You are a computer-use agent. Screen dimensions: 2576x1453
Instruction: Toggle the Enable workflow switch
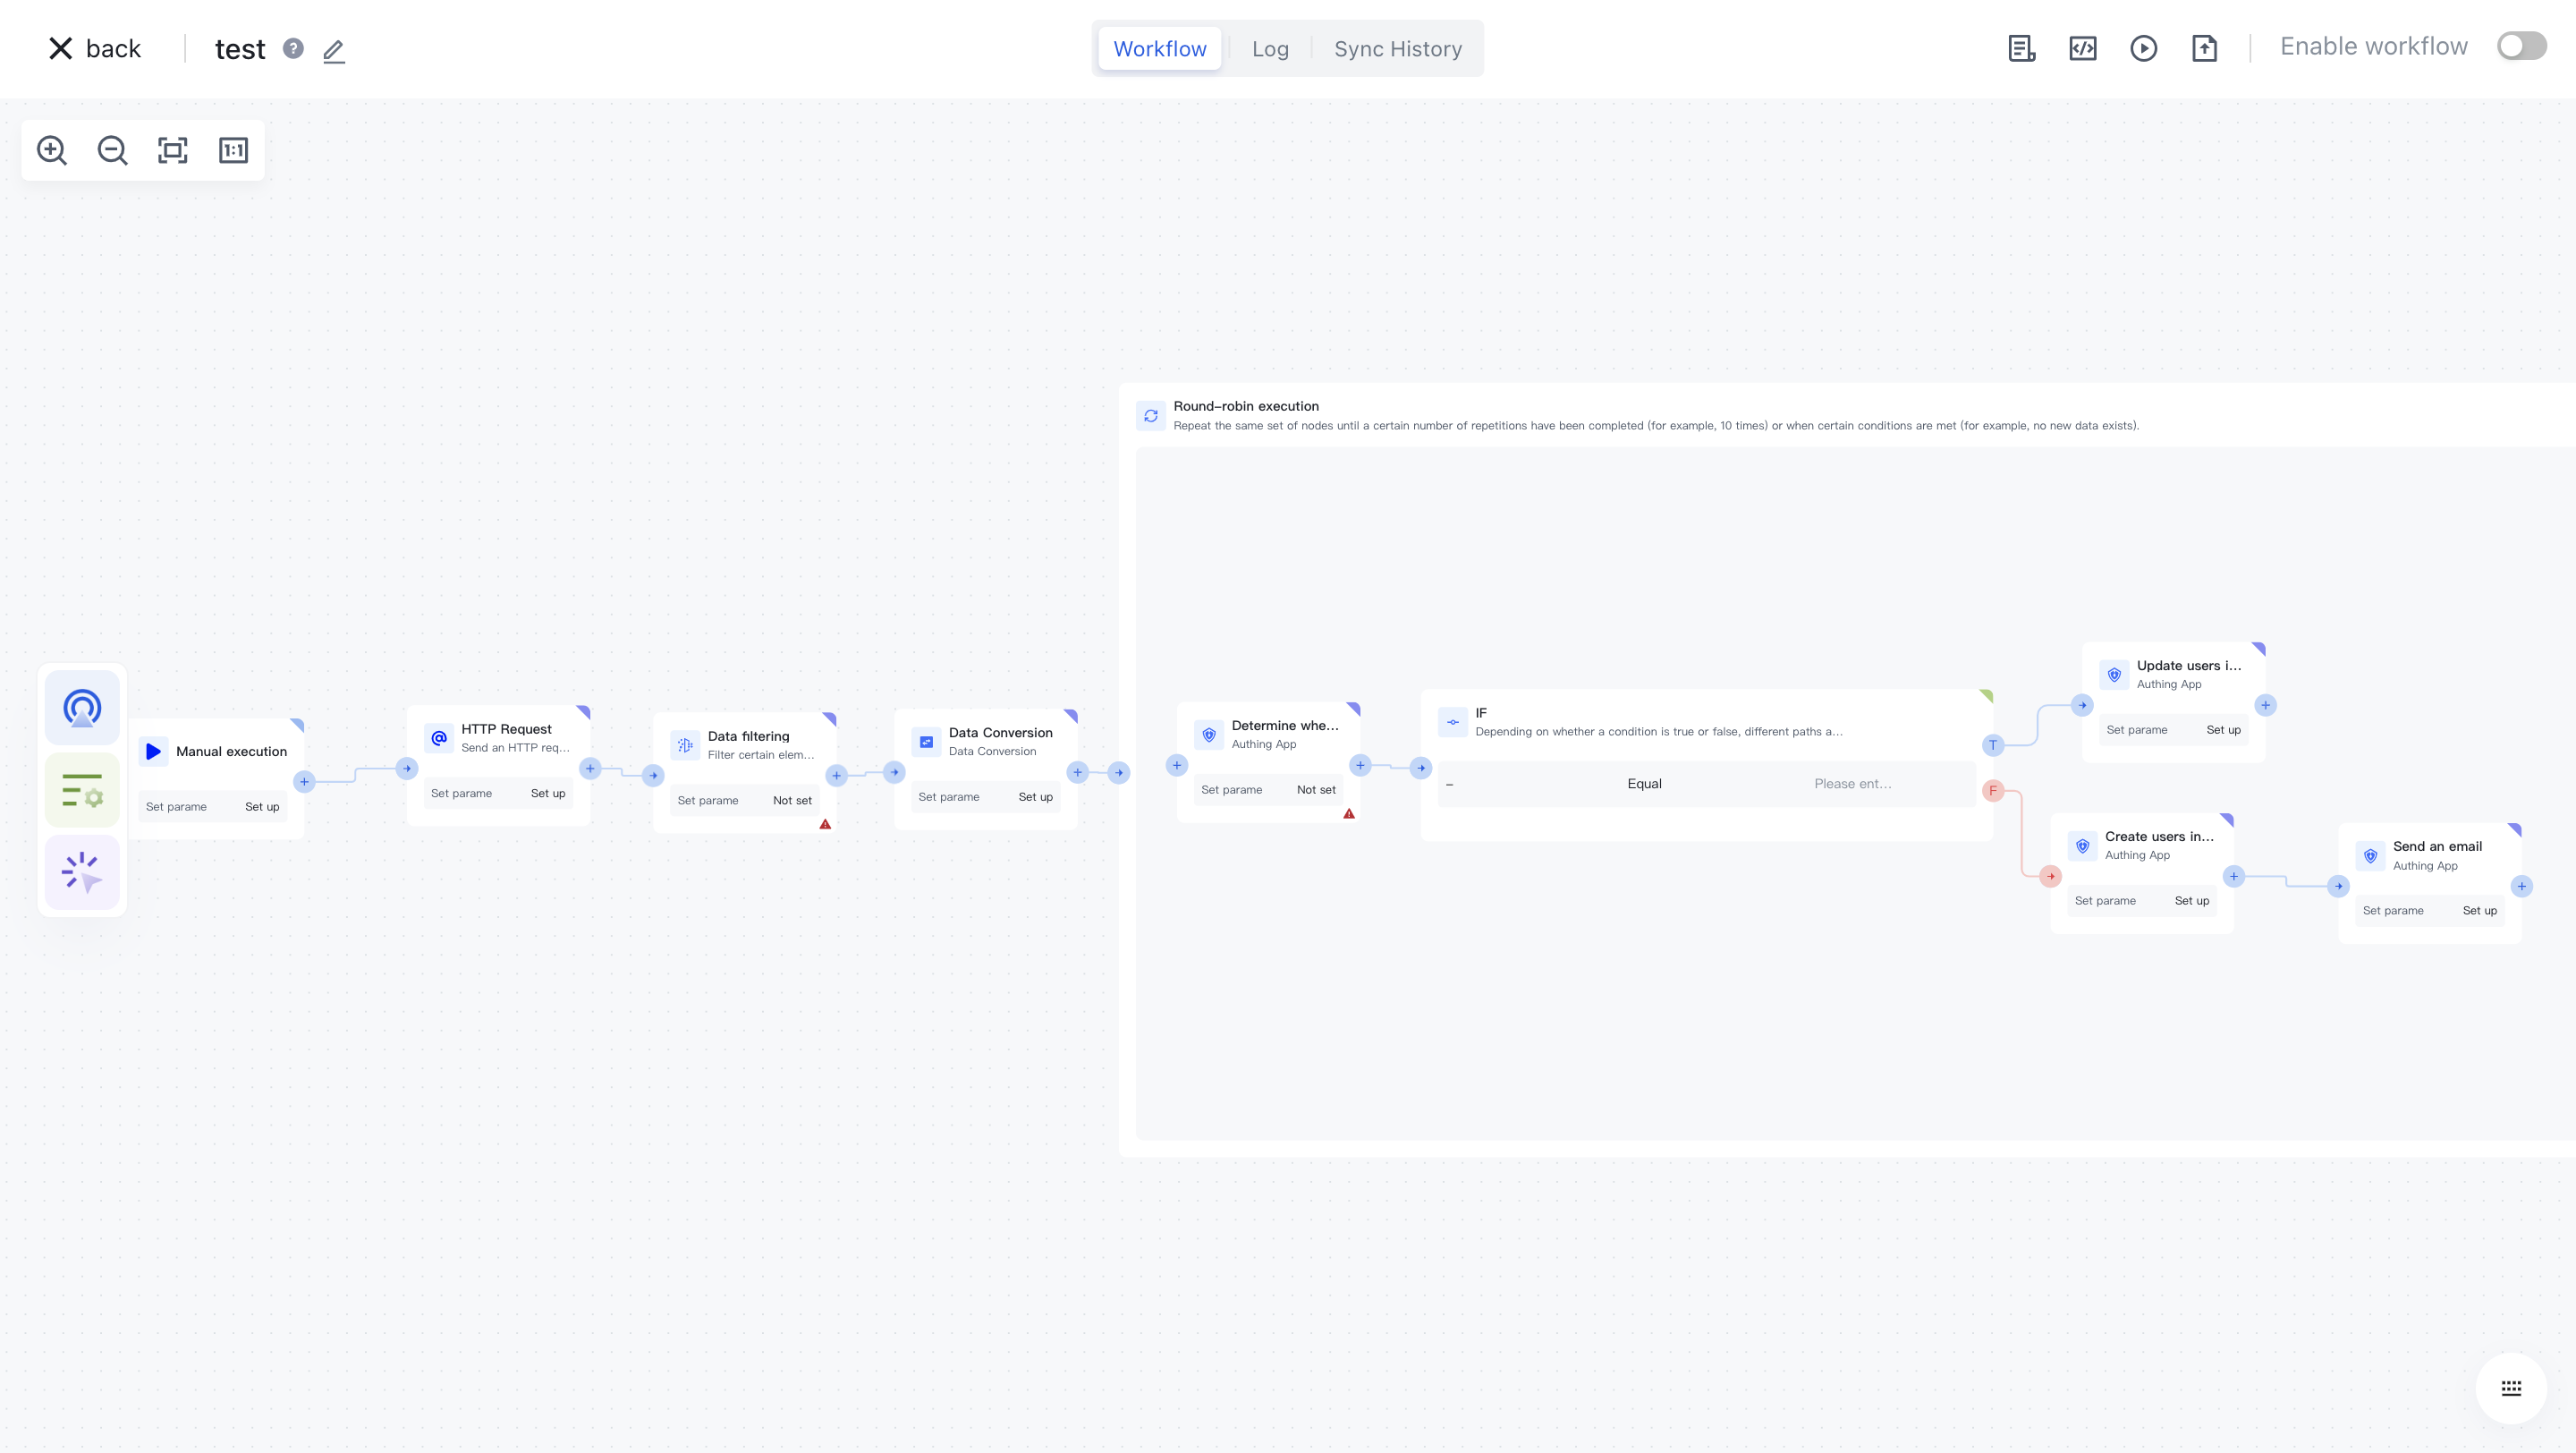point(2521,46)
